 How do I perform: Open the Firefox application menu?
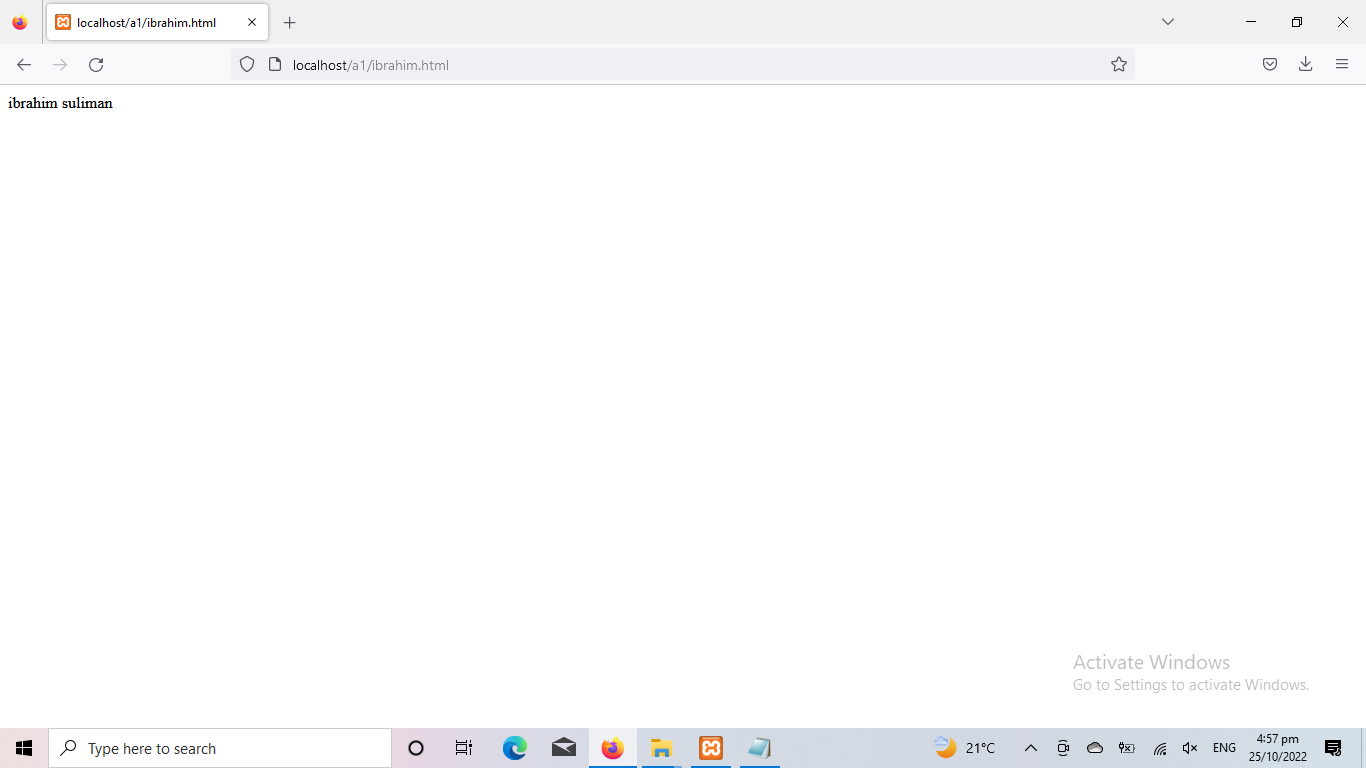[1342, 65]
